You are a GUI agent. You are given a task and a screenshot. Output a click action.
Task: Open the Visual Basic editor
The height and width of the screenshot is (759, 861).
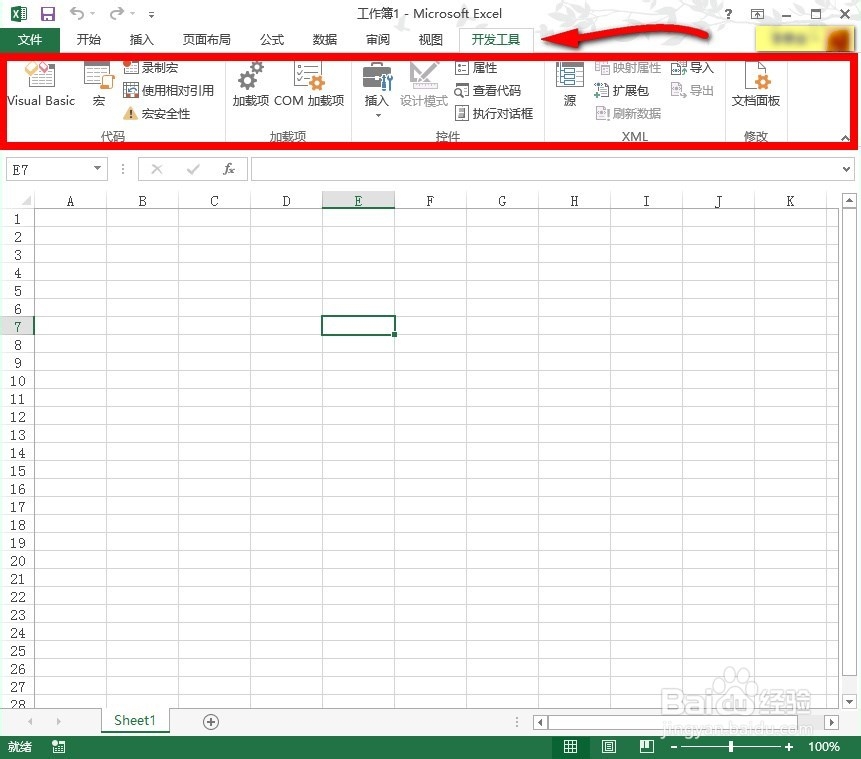pos(41,83)
